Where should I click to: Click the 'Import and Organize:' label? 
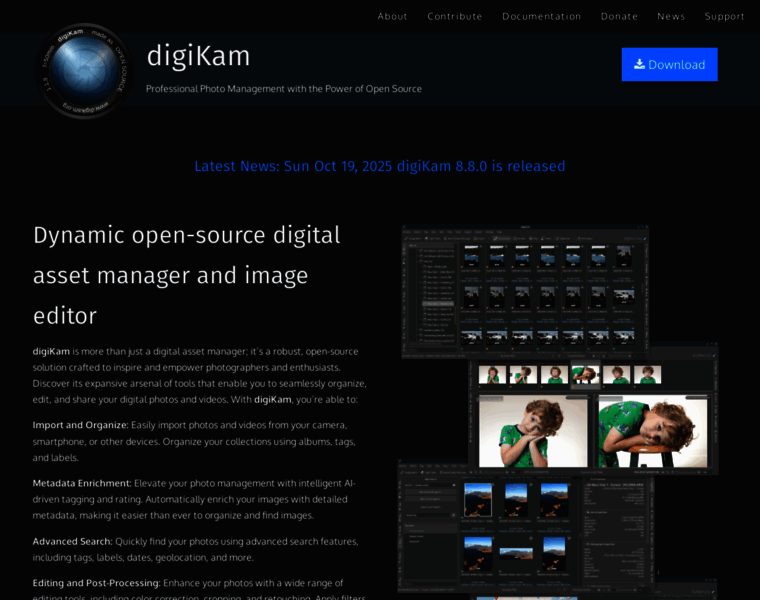point(80,425)
